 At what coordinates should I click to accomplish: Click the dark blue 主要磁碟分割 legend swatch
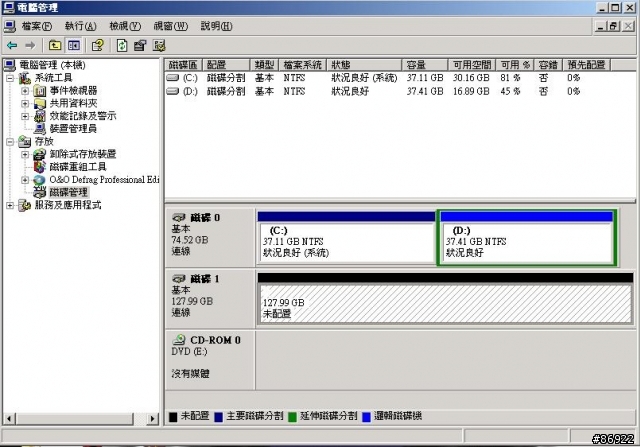coord(219,417)
